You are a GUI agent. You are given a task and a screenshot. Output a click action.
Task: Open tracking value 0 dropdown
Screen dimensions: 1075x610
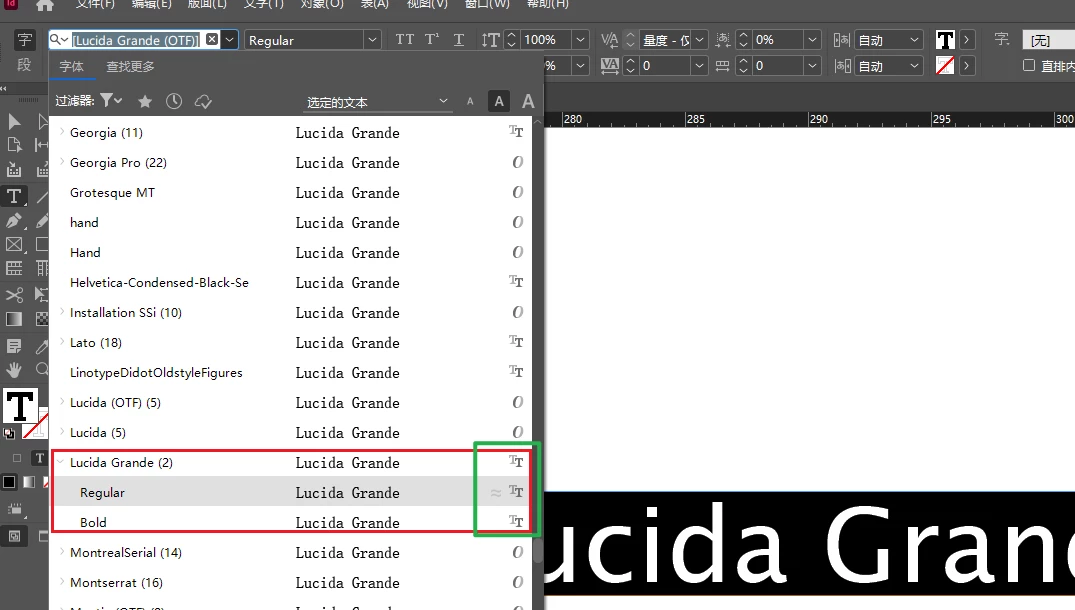coord(699,66)
